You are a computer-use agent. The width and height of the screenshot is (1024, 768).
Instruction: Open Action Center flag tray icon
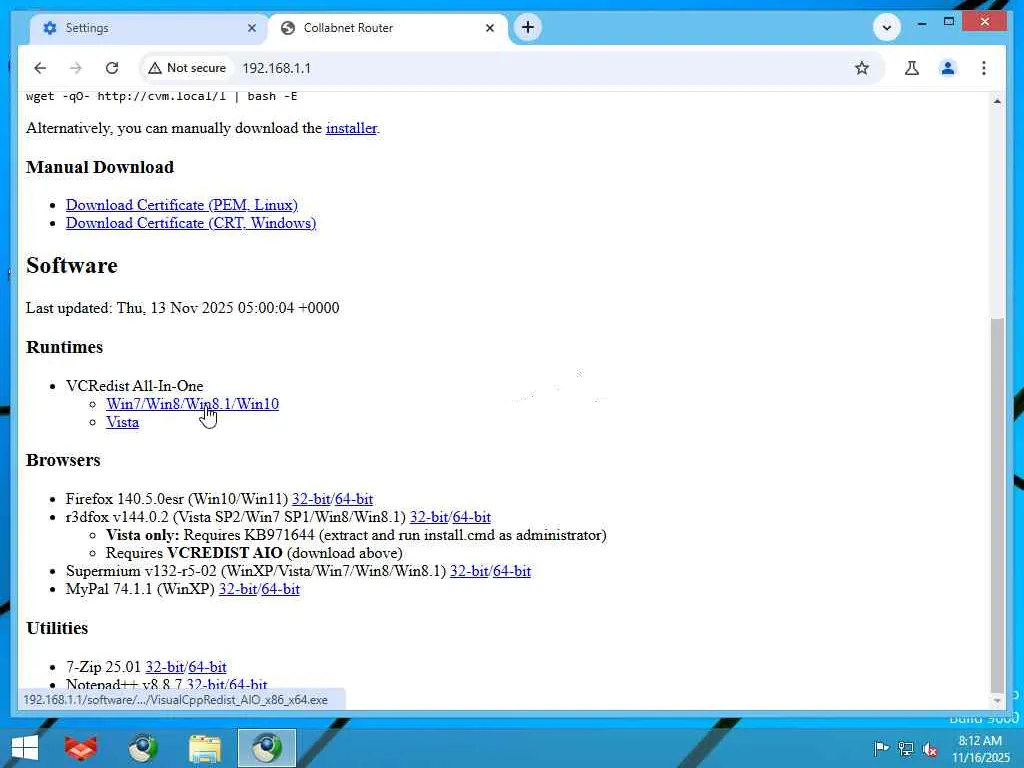pyautogui.click(x=881, y=748)
